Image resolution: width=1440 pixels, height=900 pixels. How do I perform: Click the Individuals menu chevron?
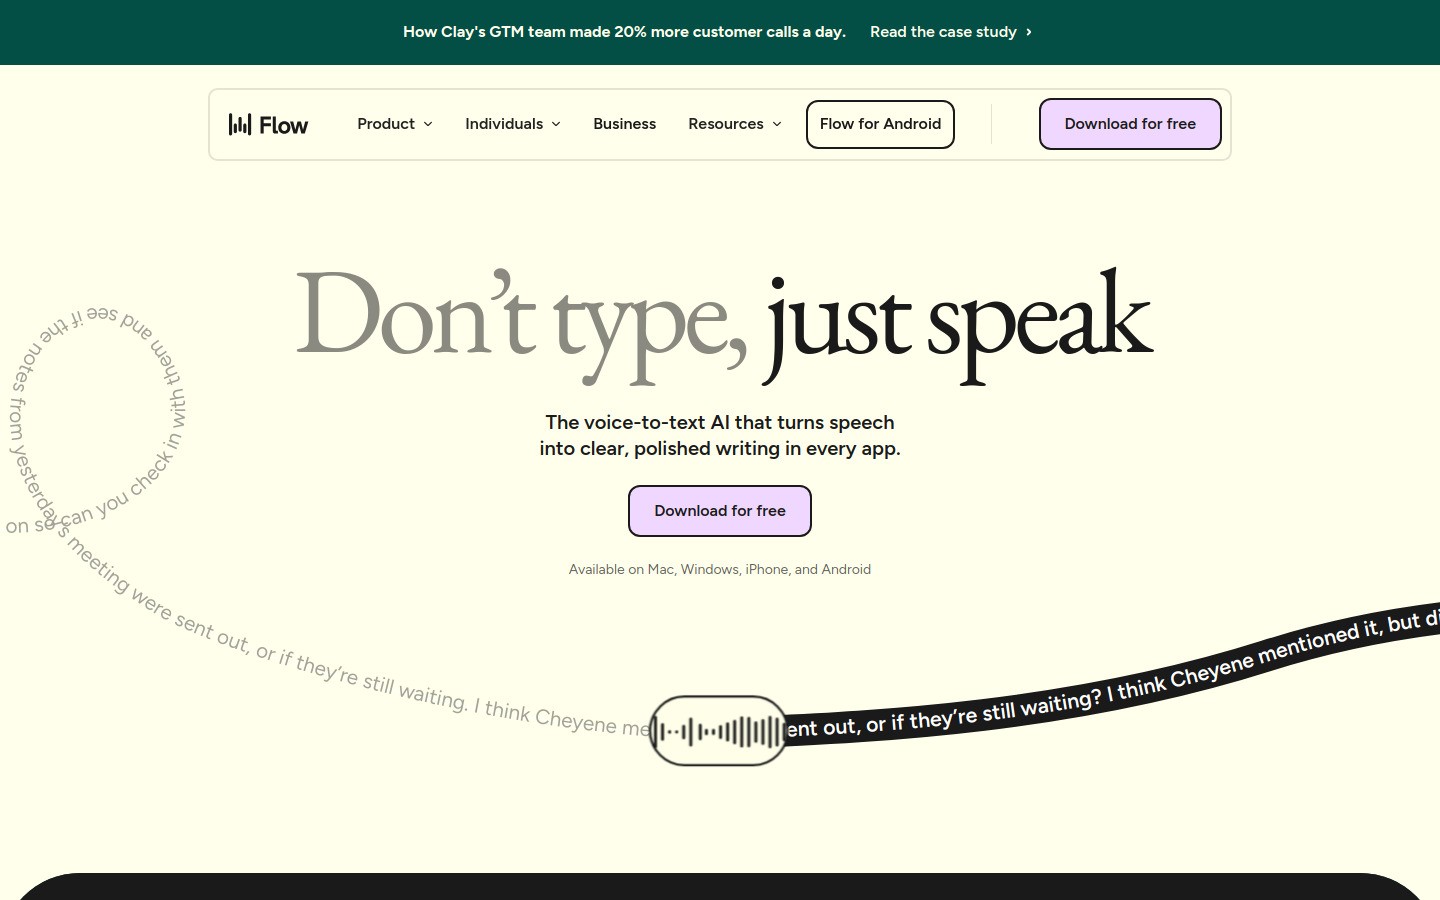click(x=556, y=124)
